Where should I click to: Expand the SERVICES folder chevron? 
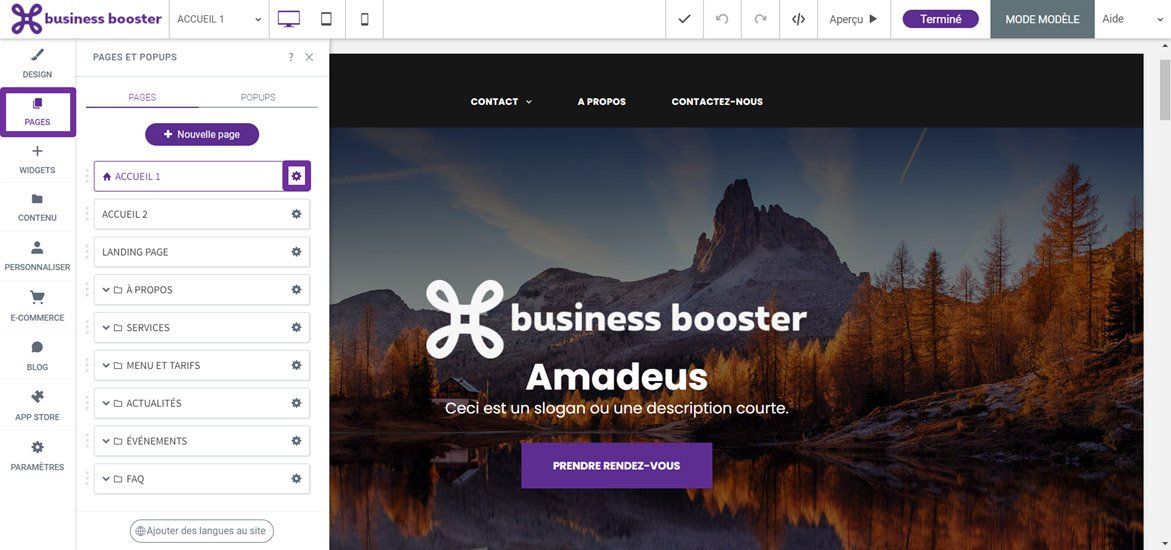106,328
